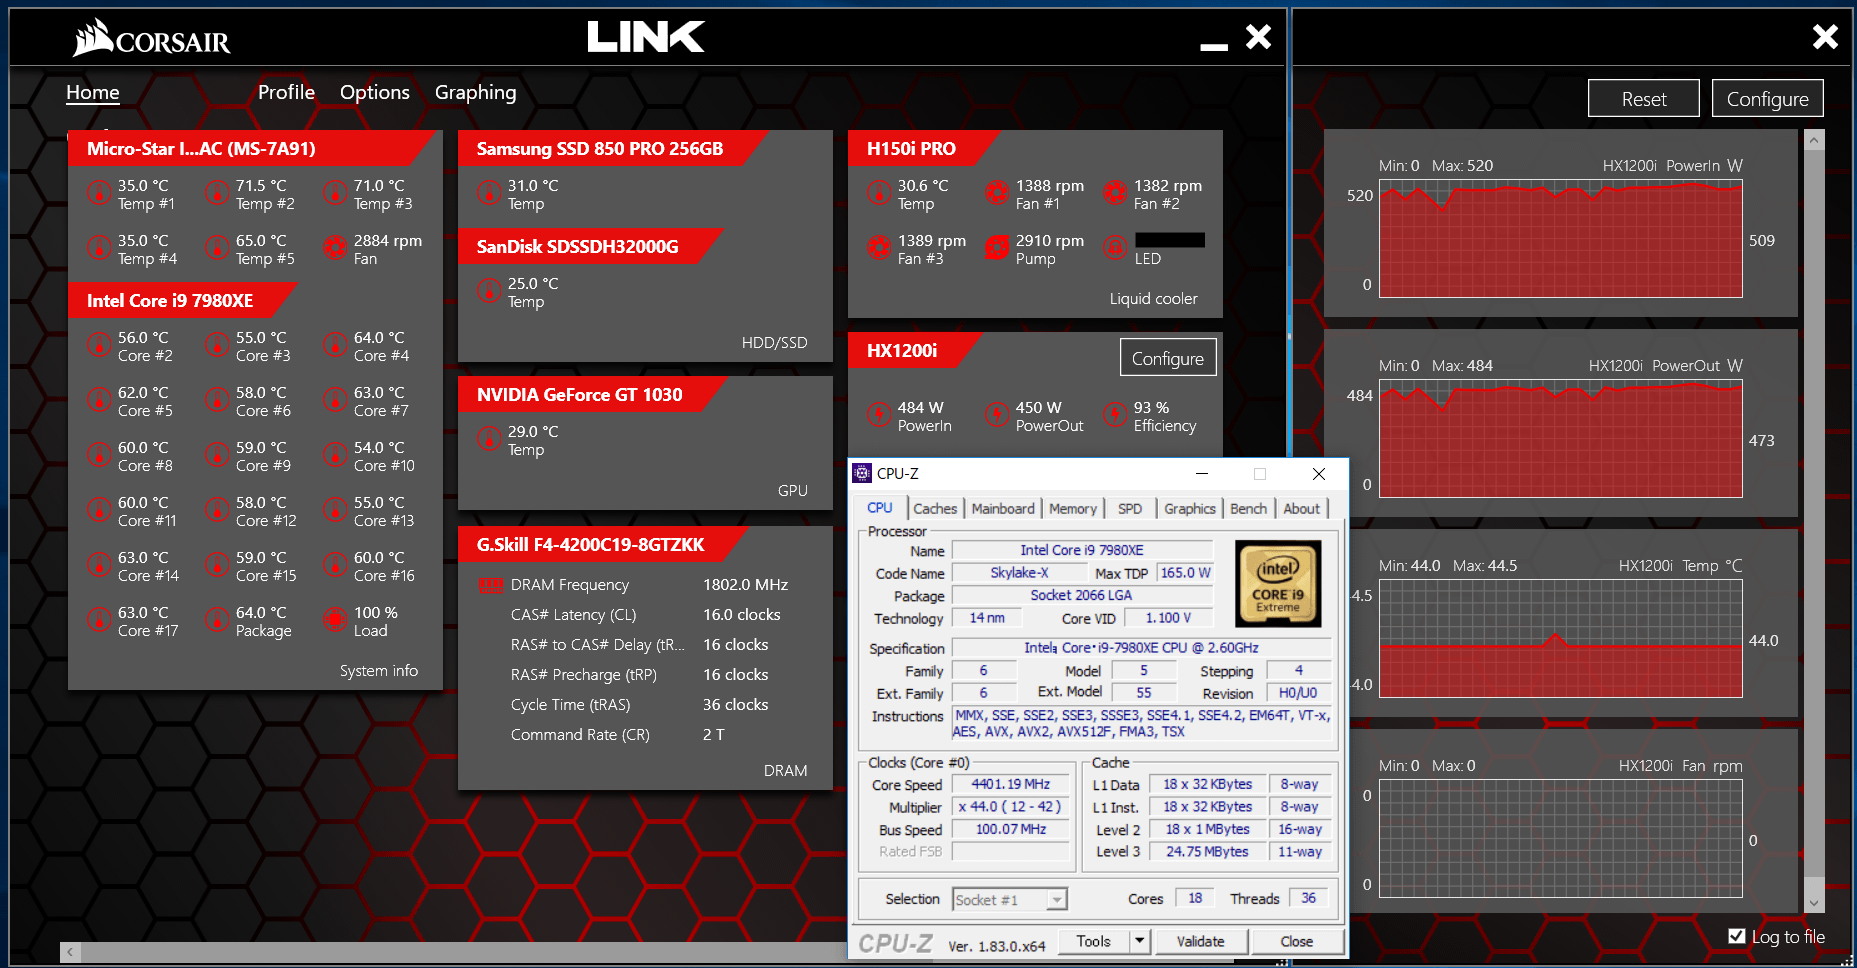Viewport: 1857px width, 968px height.
Task: Click the HX1200i PowerIn graph
Action: (1561, 239)
